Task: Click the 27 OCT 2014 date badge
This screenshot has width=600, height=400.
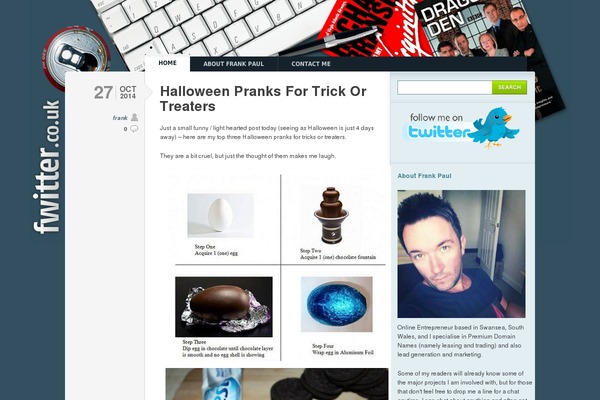Action: click(115, 92)
